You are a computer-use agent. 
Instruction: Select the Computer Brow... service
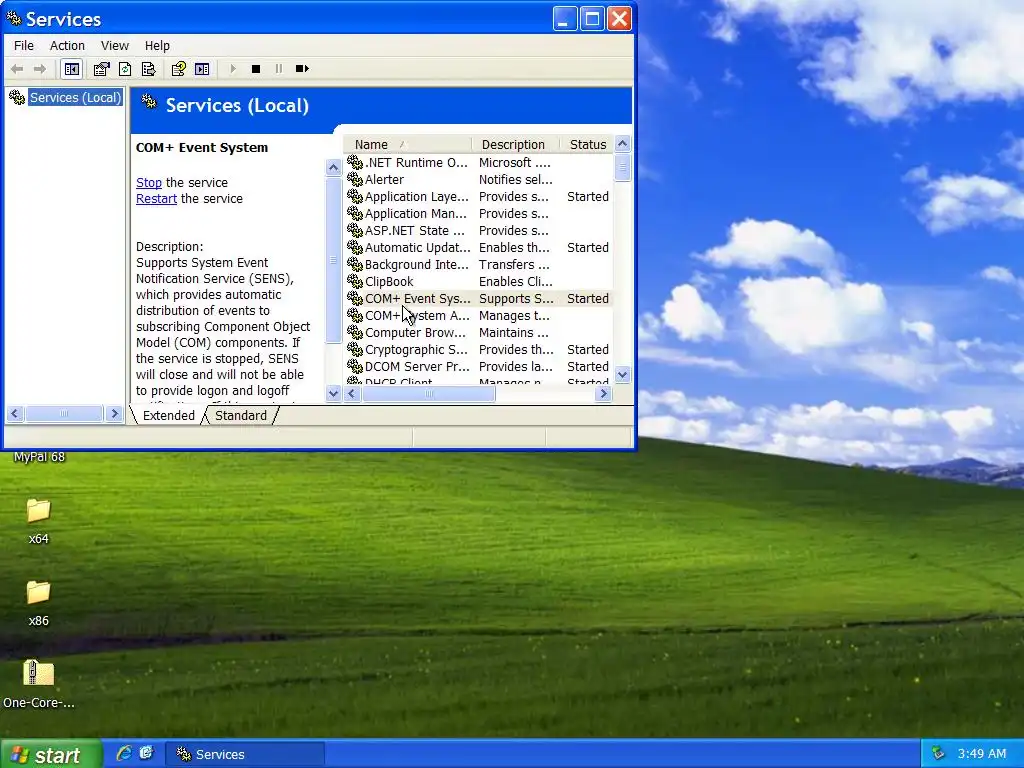pyautogui.click(x=479, y=332)
